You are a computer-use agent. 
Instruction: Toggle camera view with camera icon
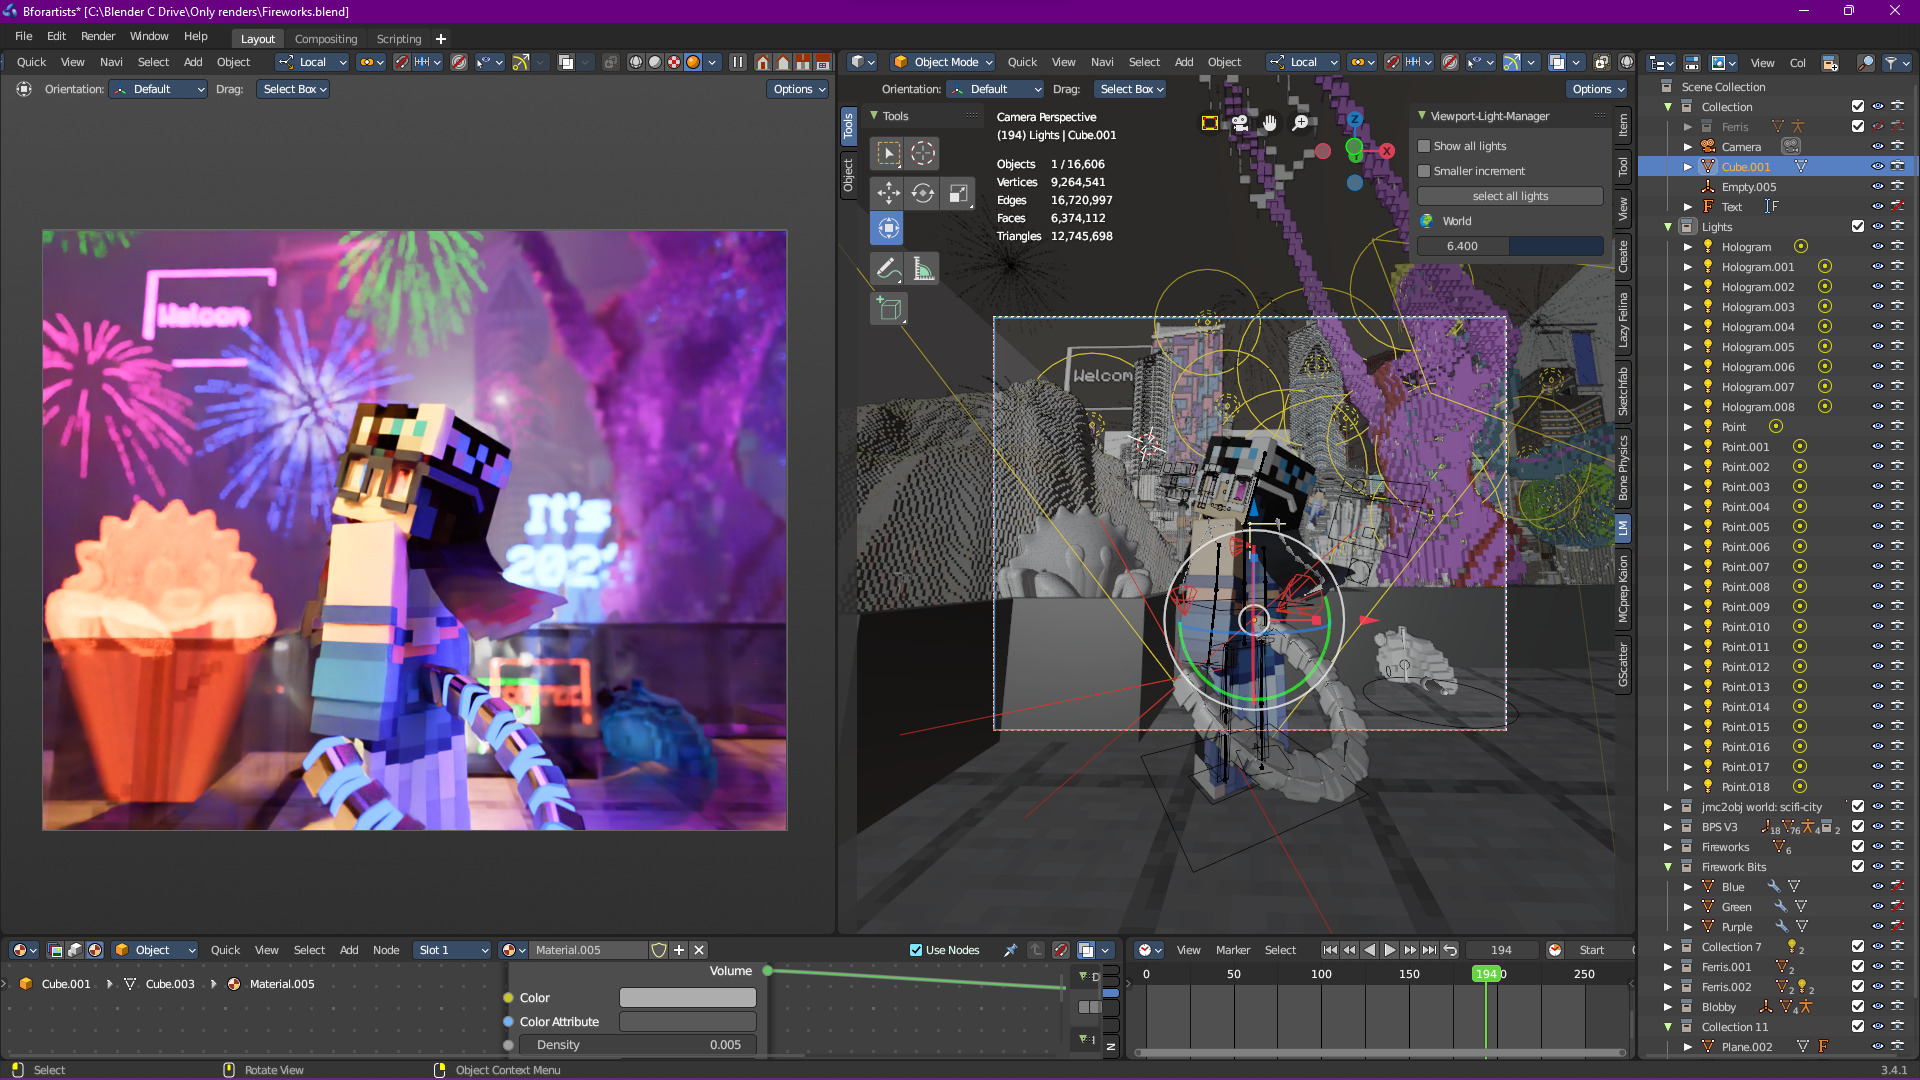(x=1240, y=123)
